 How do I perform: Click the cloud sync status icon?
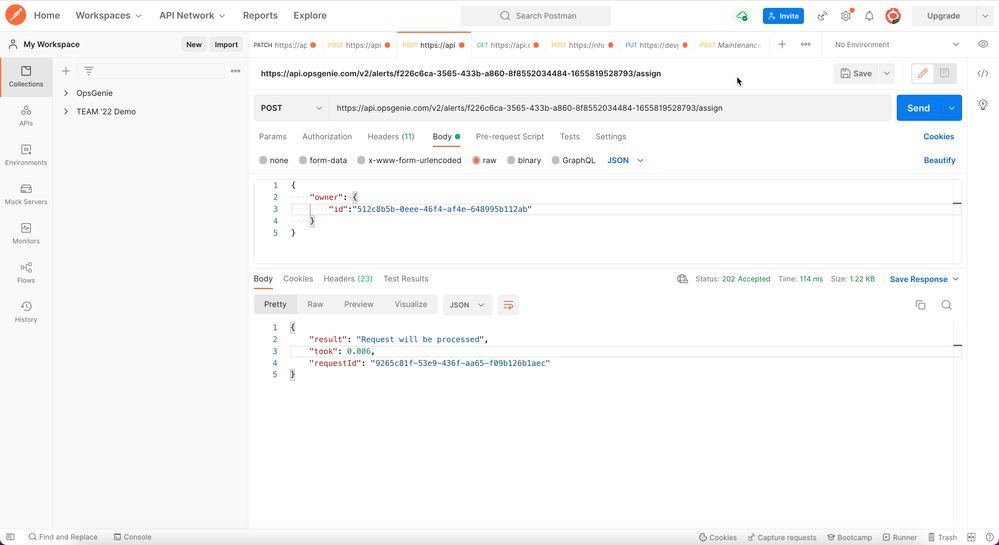point(742,16)
